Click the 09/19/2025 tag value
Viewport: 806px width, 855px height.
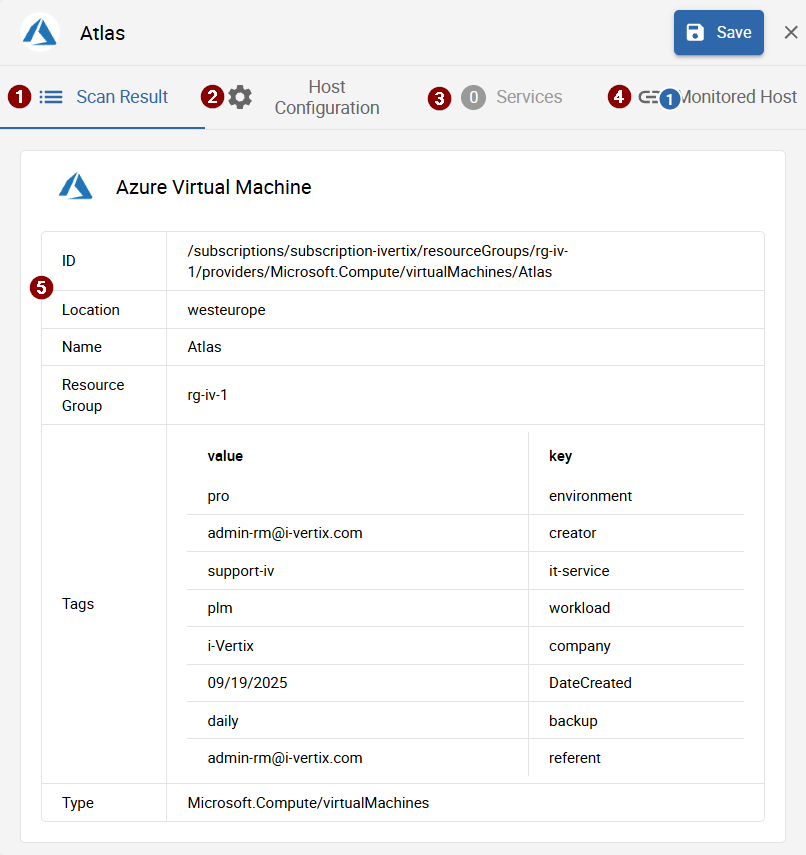(247, 683)
